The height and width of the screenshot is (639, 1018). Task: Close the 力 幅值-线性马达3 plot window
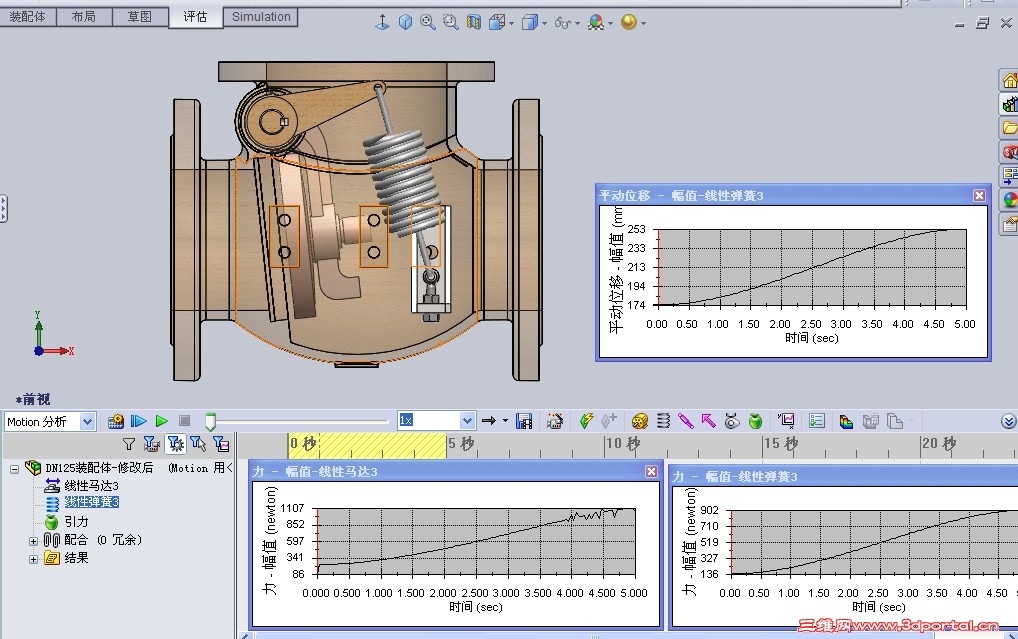pos(651,471)
